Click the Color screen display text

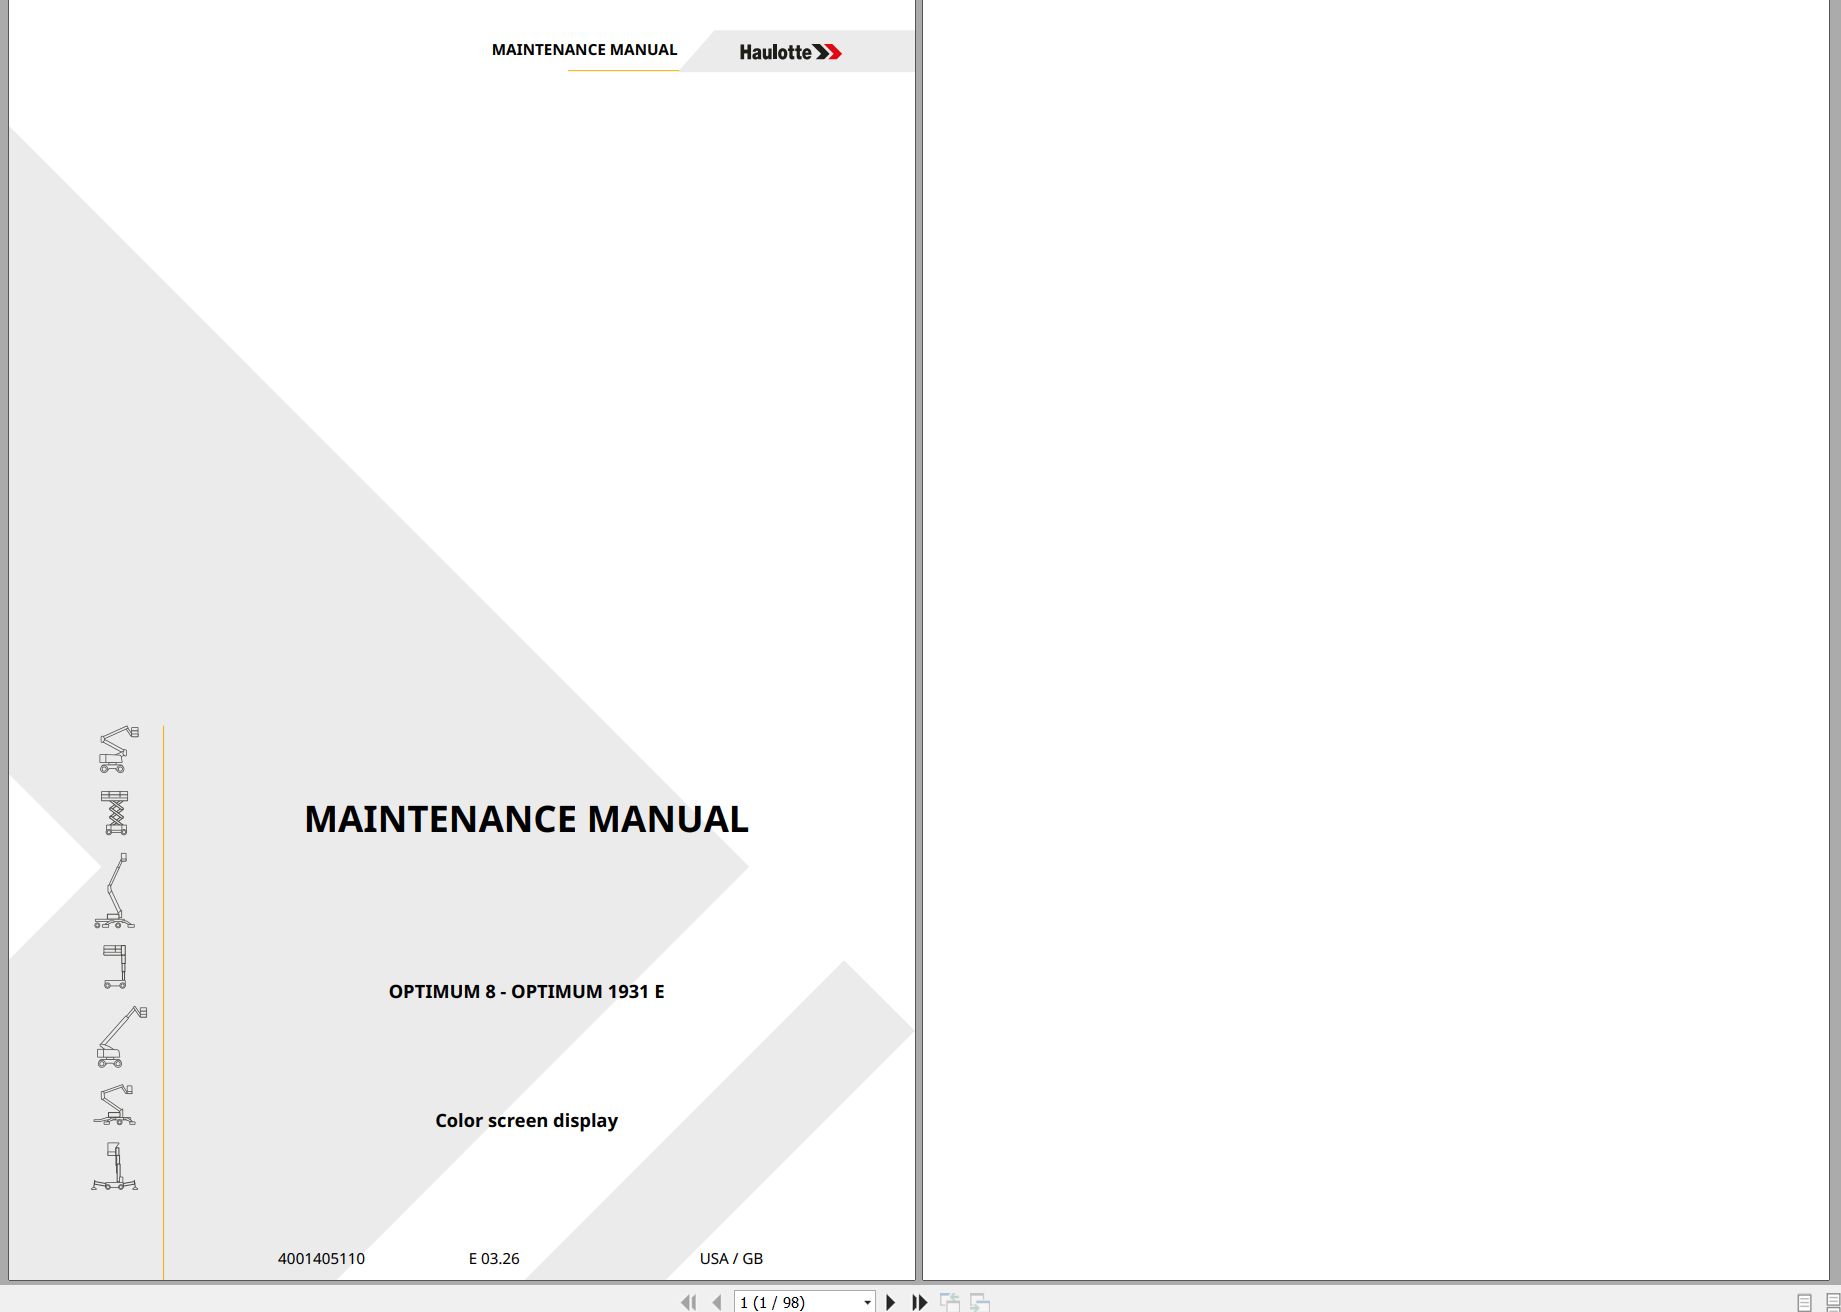click(x=526, y=1121)
